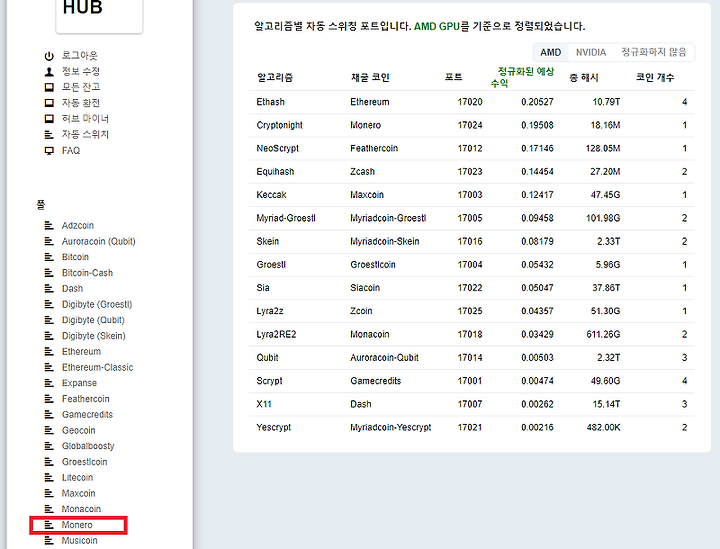Click Myriadcoin-Yescrypt coin cell
This screenshot has width=720, height=549.
coord(391,427)
